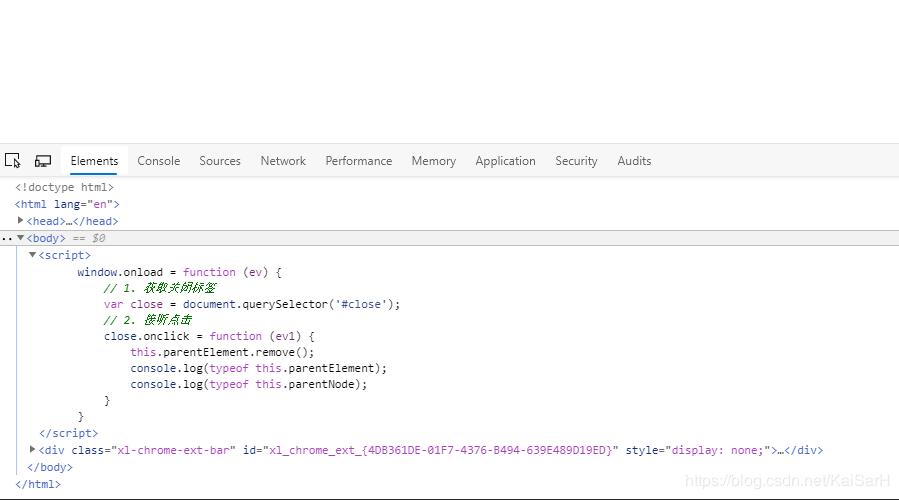This screenshot has height=500, width=899.
Task: Click the close.onclick function line
Action: point(209,336)
